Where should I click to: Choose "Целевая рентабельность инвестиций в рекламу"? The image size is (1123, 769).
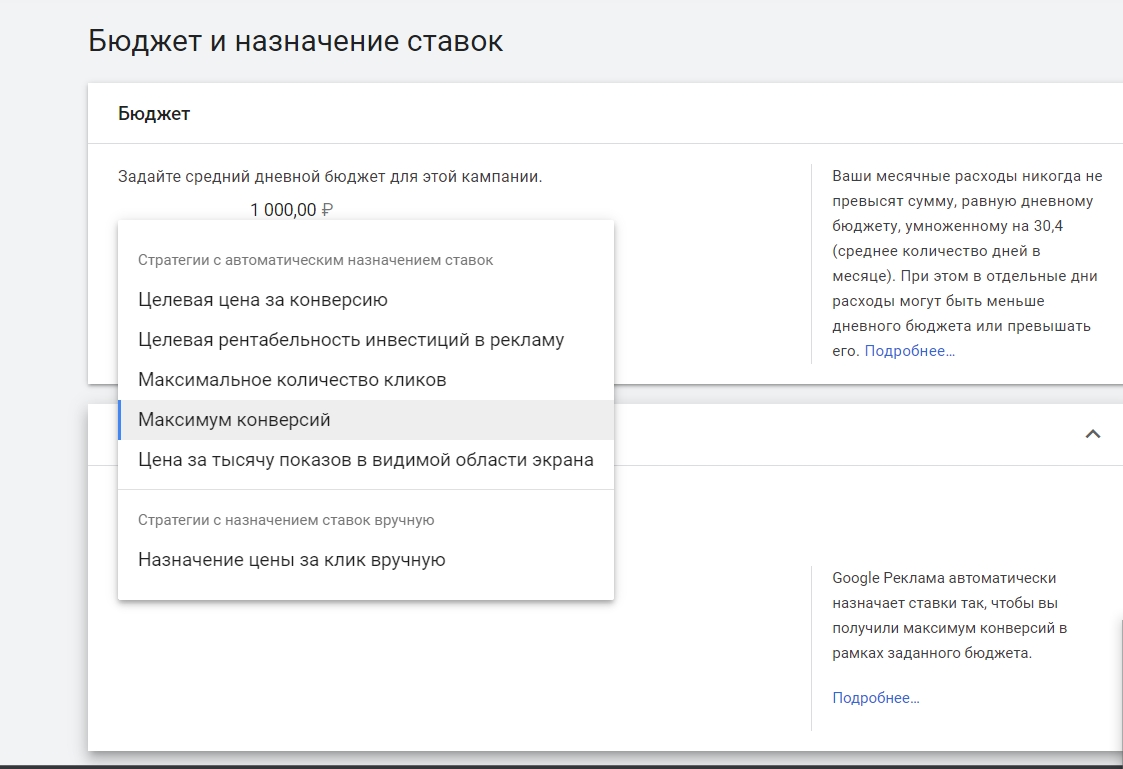(351, 340)
